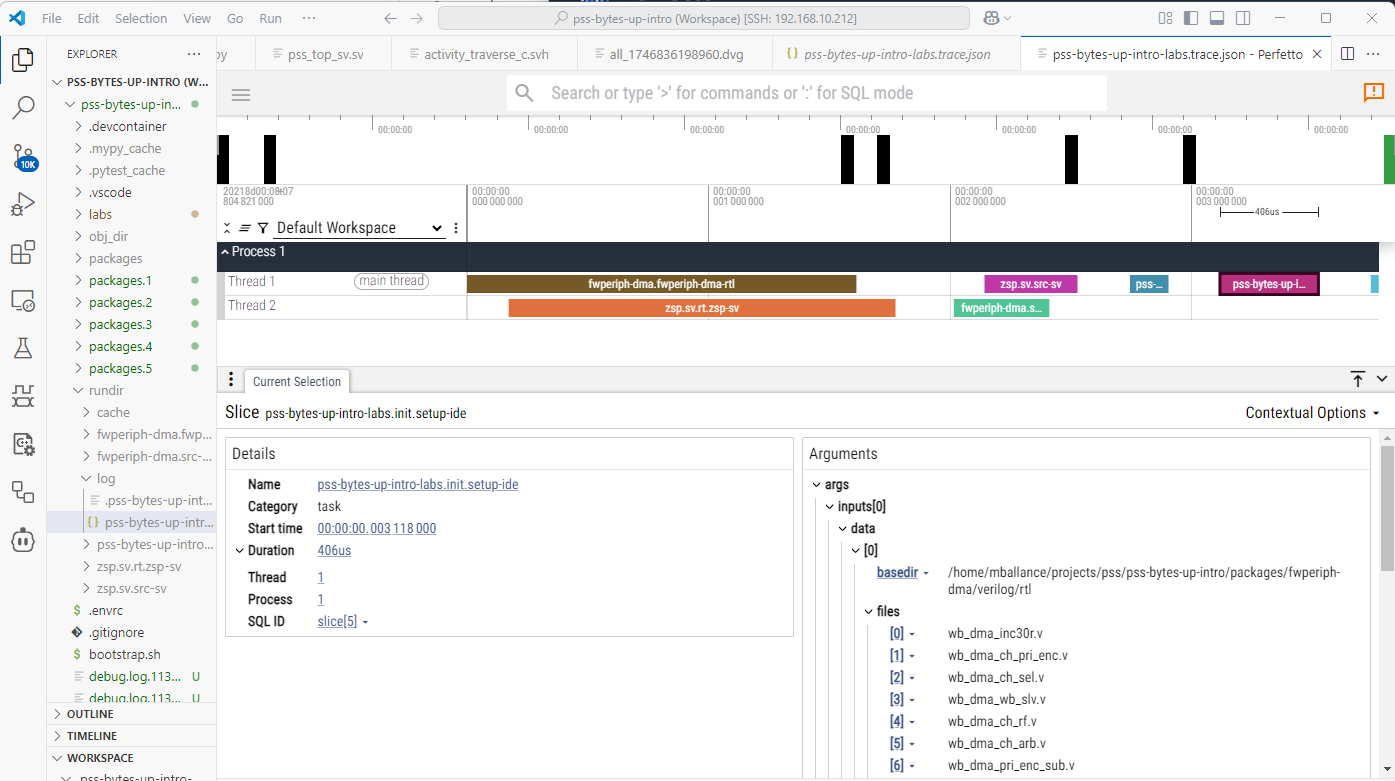
Task: Open the Selection menu
Action: click(x=141, y=18)
